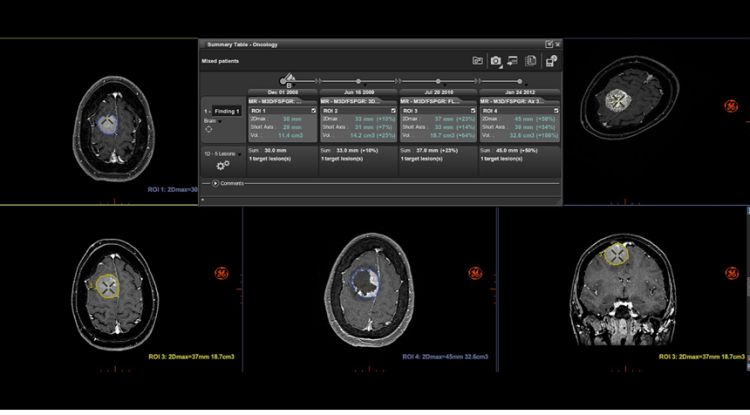Screen dimensions: 750x415
Task: Click the Finding 1 name field
Action: coord(227,111)
